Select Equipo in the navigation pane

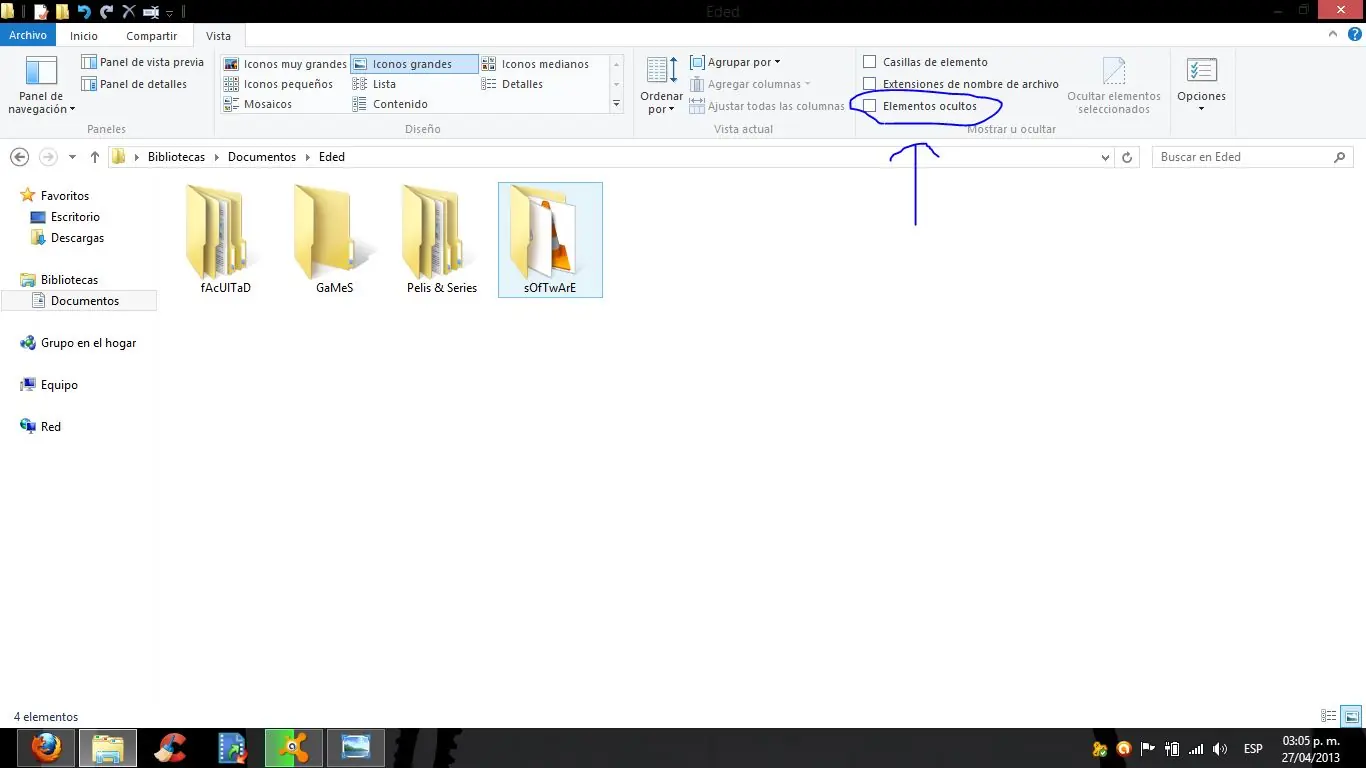(59, 385)
